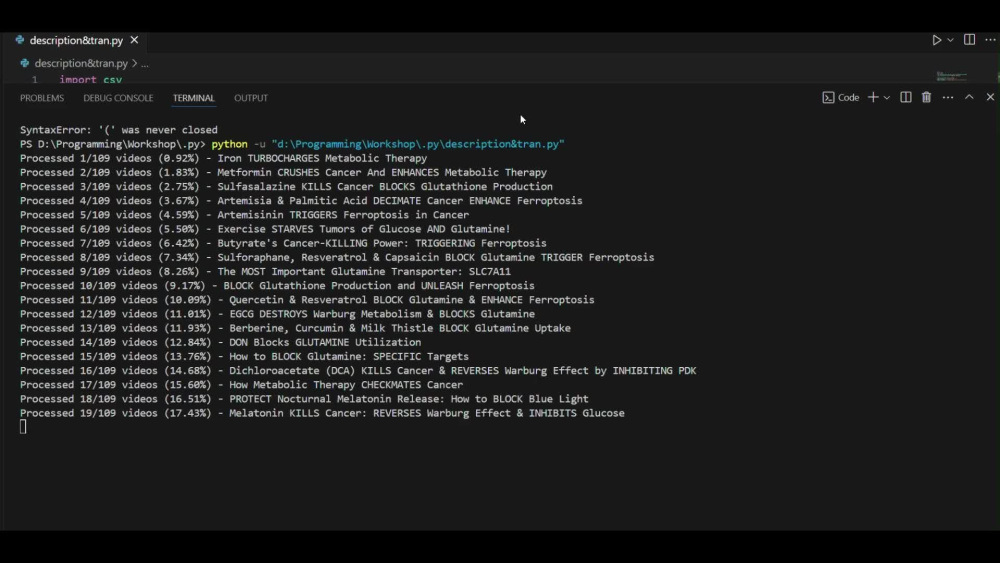Viewport: 1000px width, 563px height.
Task: Create a new terminal with plus icon
Action: 873,97
